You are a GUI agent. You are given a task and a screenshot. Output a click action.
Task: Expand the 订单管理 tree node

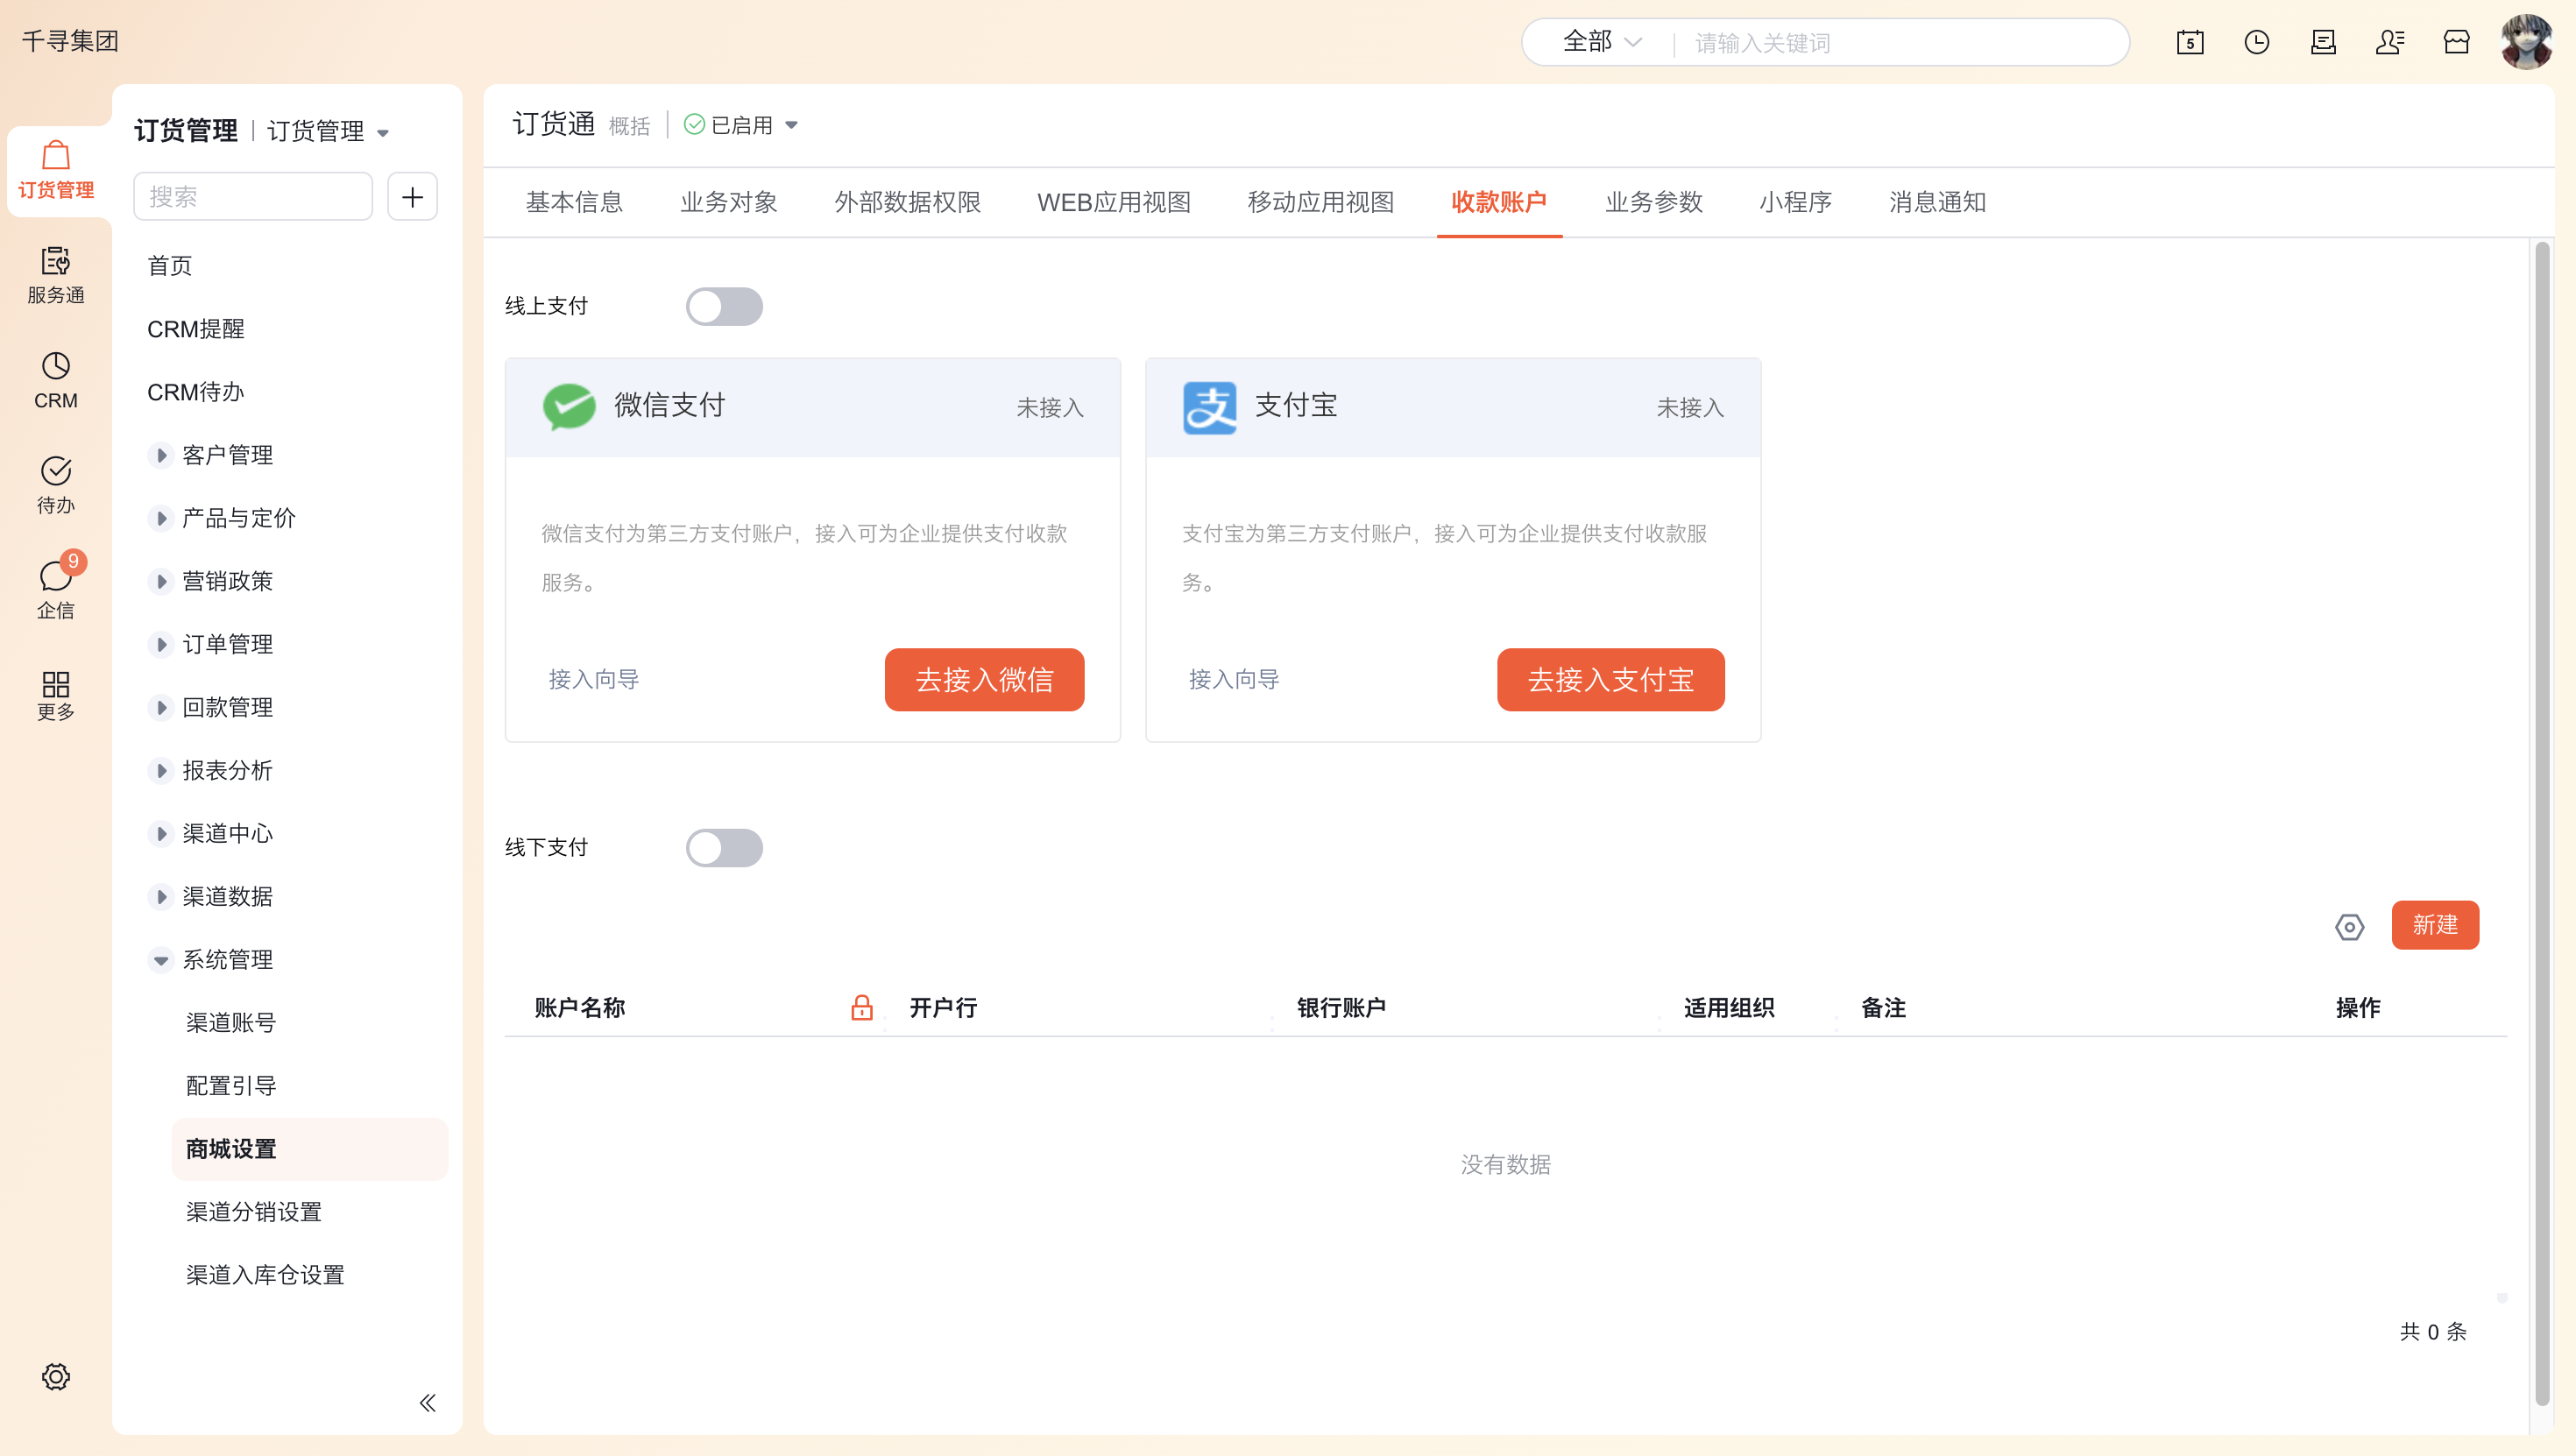coord(160,644)
